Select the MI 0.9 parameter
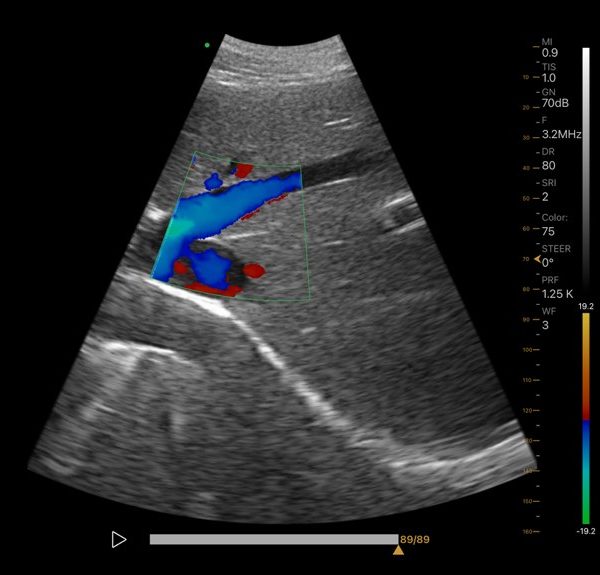The image size is (600, 575). (x=549, y=48)
